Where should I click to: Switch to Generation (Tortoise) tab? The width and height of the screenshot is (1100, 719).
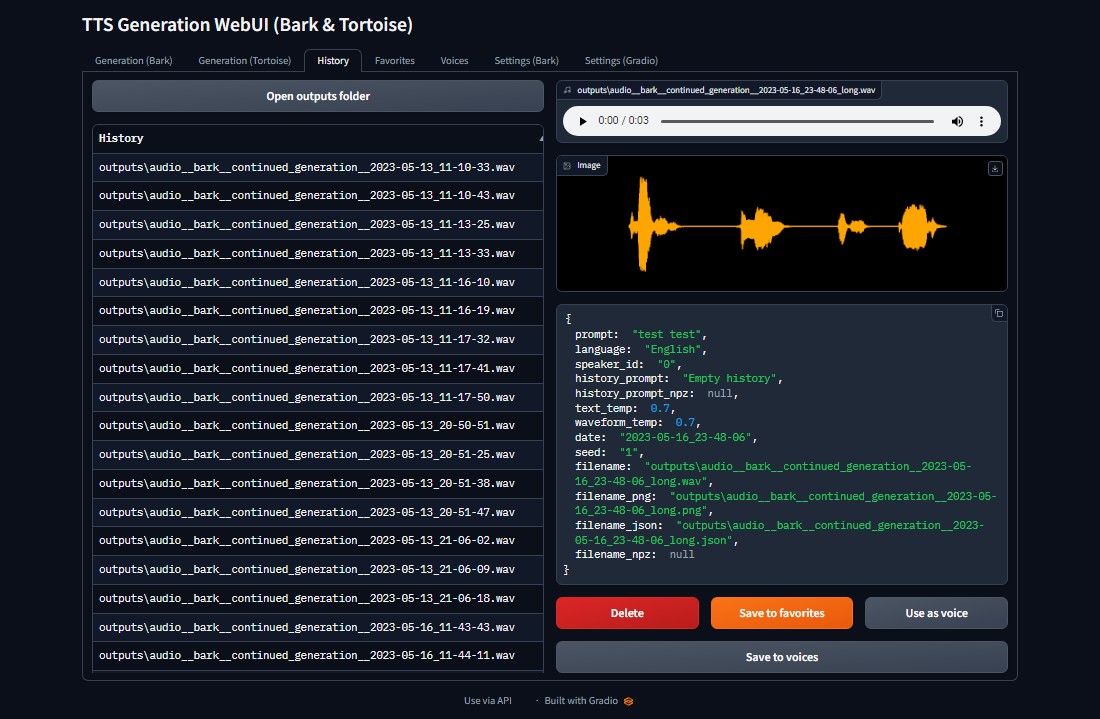tap(244, 60)
